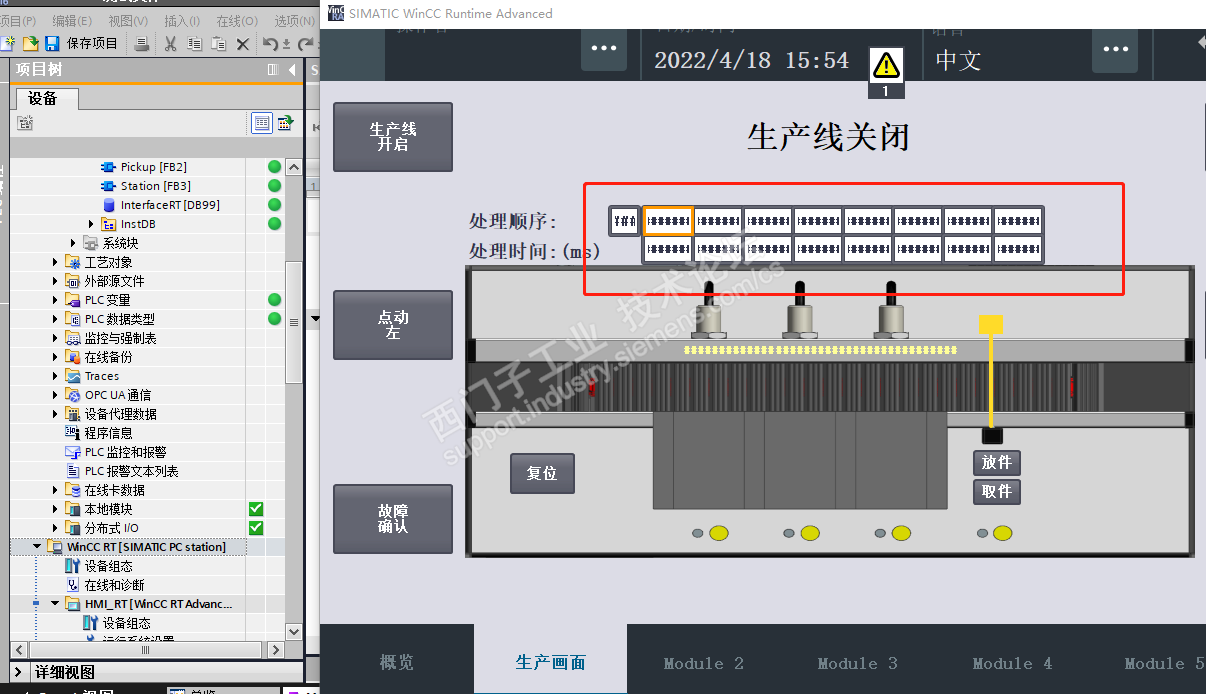Click the column layout icon in 项目树 header
This screenshot has height=694, width=1206.
point(273,70)
